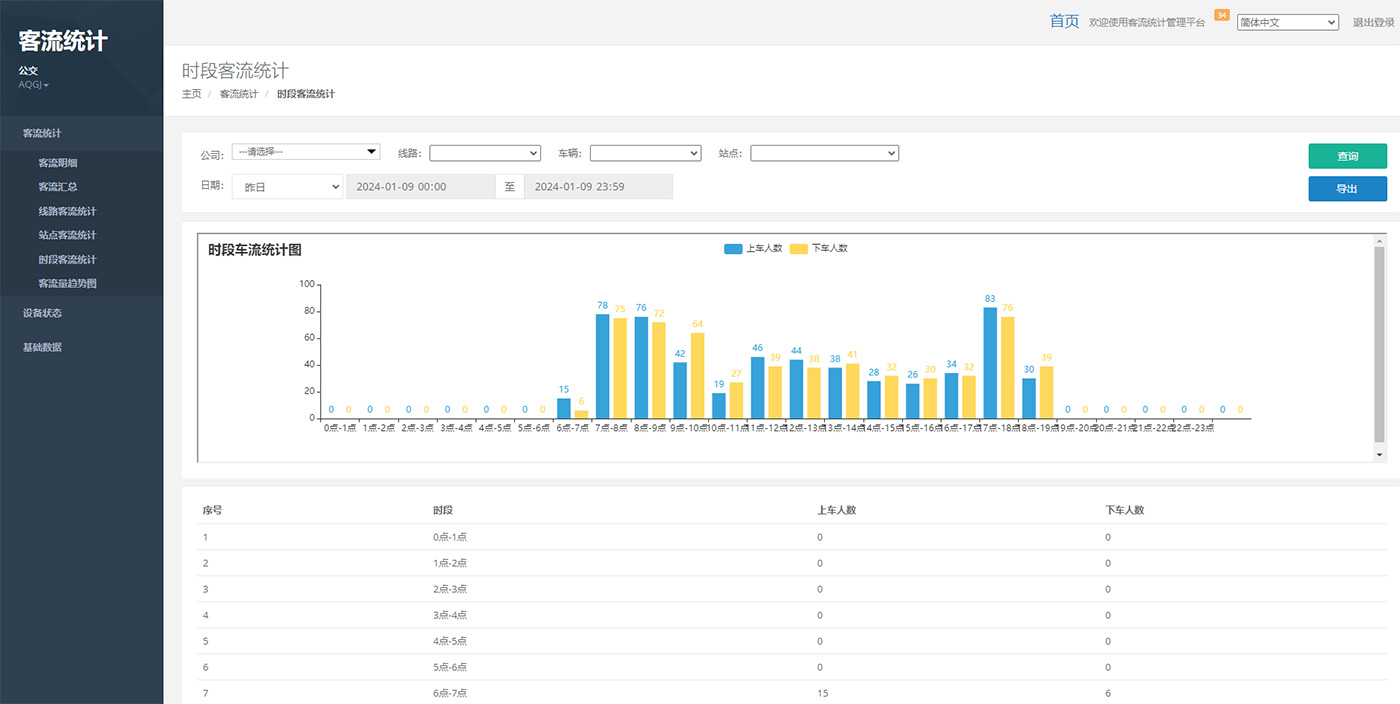Open 客流明细 in the sidebar
Screen dimensions: 1400x704
58,163
